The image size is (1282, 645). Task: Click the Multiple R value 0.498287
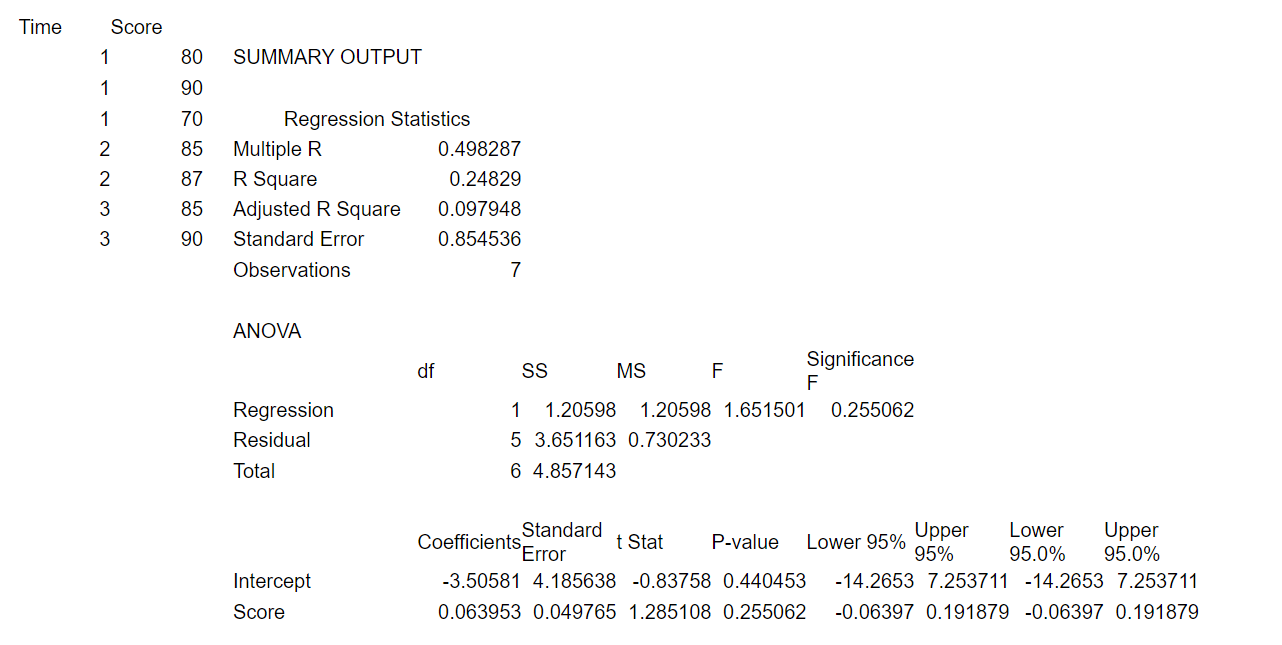[x=479, y=149]
